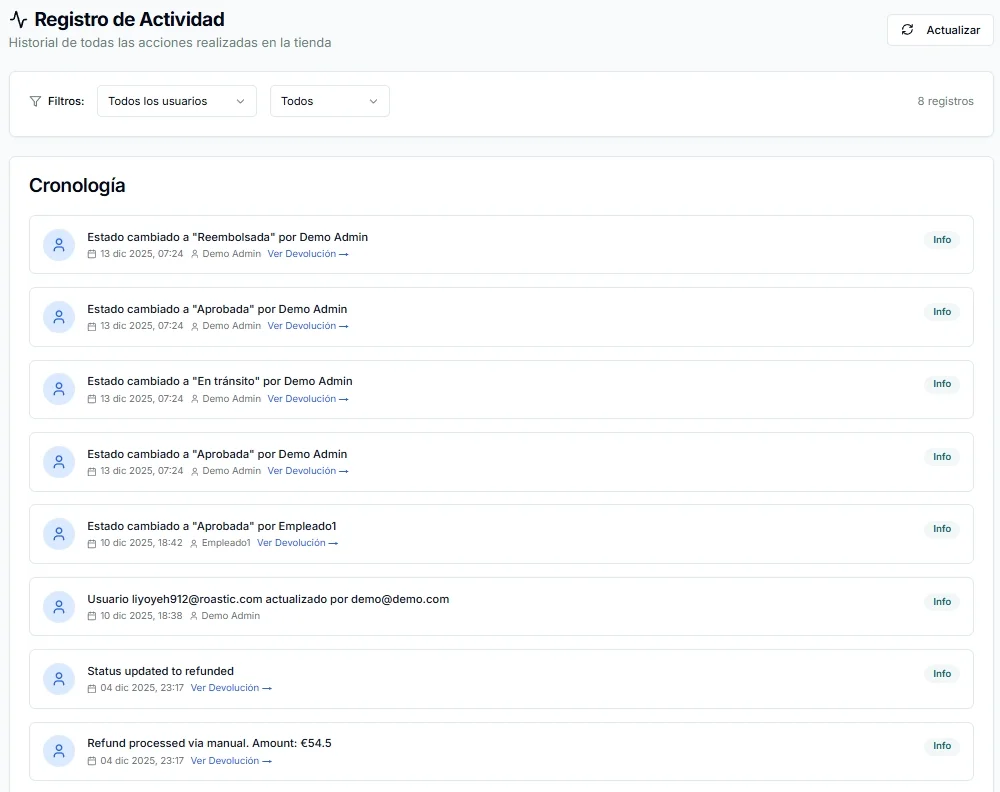Click the Info badge on the liyoyeh912 entry
Screen dimensions: 1000x792
(x=941, y=602)
